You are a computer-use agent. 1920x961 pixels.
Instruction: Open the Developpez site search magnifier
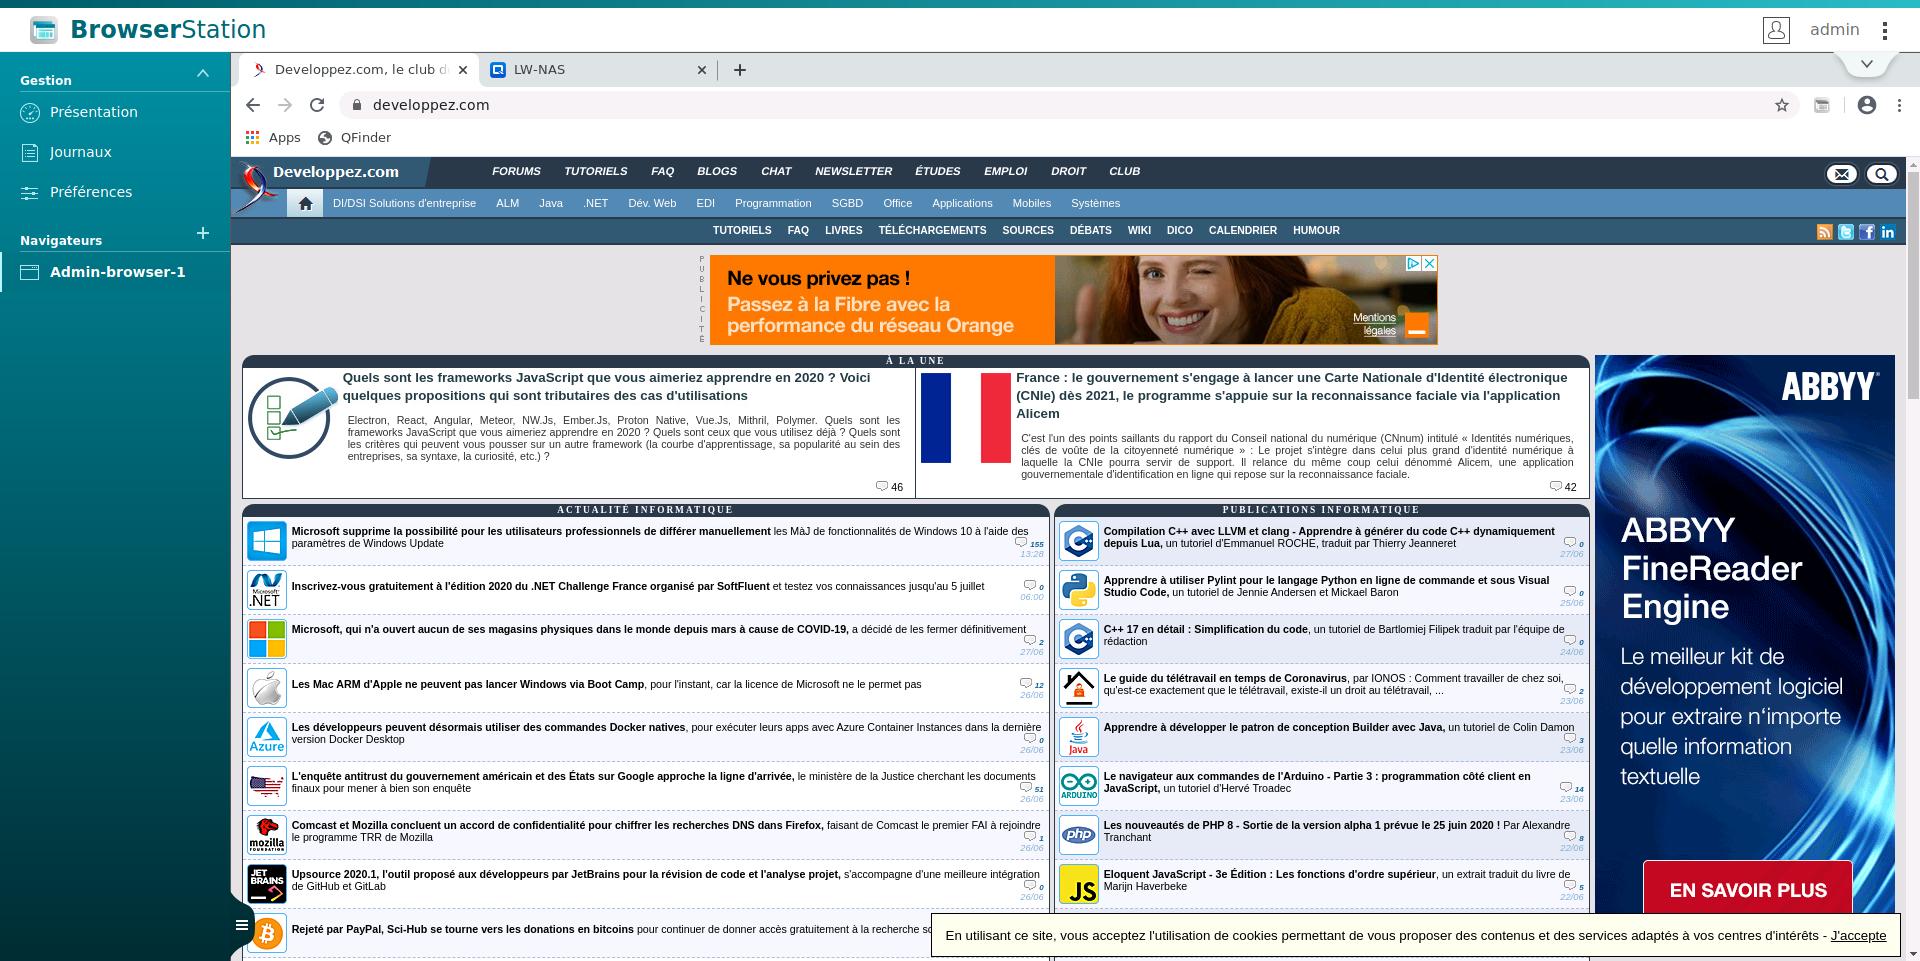pyautogui.click(x=1881, y=174)
